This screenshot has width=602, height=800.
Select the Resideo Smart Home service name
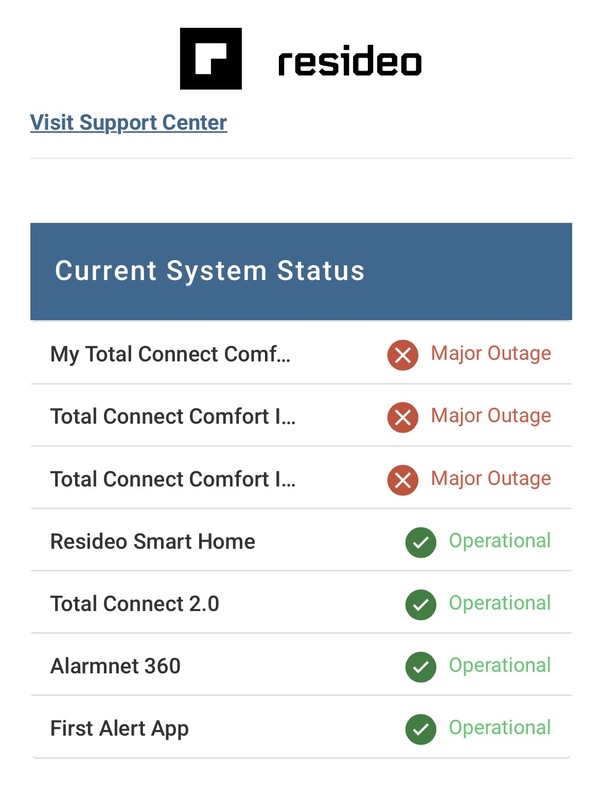click(153, 542)
